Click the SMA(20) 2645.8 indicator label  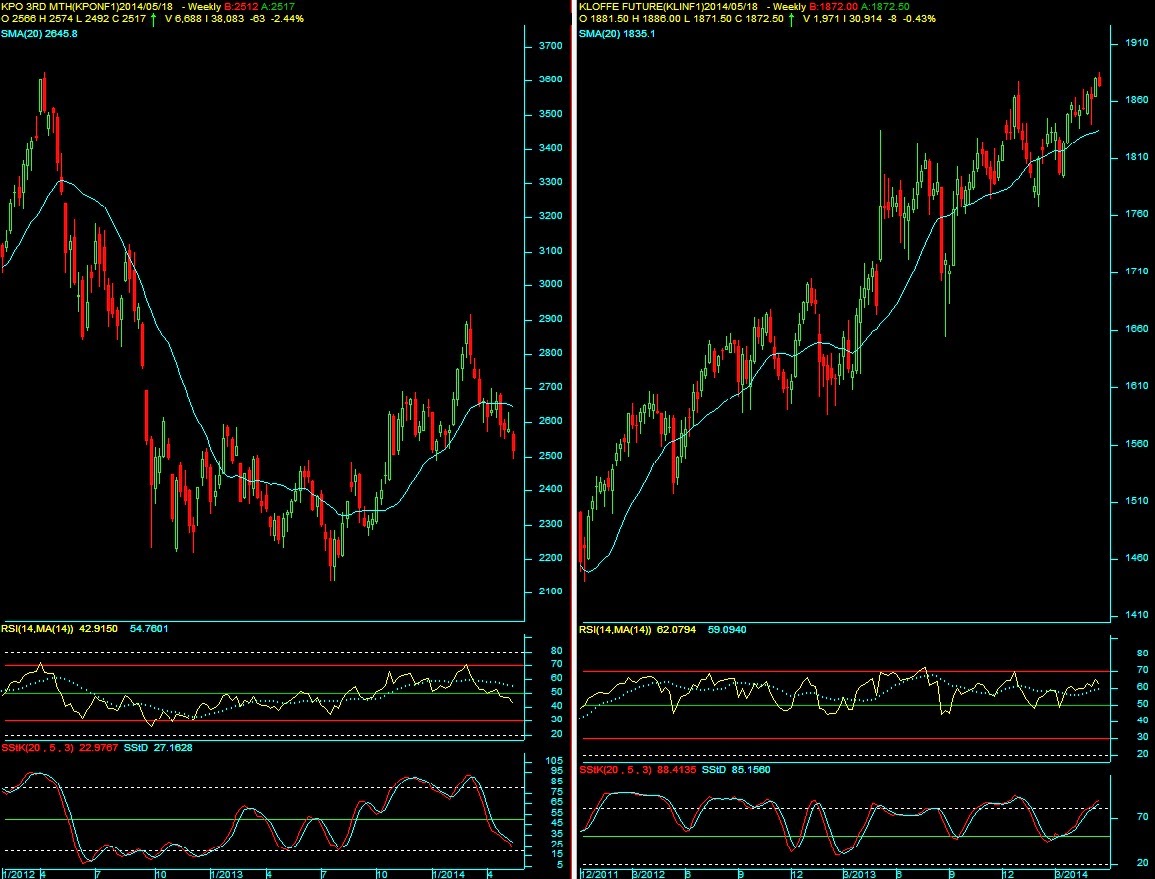pyautogui.click(x=39, y=34)
